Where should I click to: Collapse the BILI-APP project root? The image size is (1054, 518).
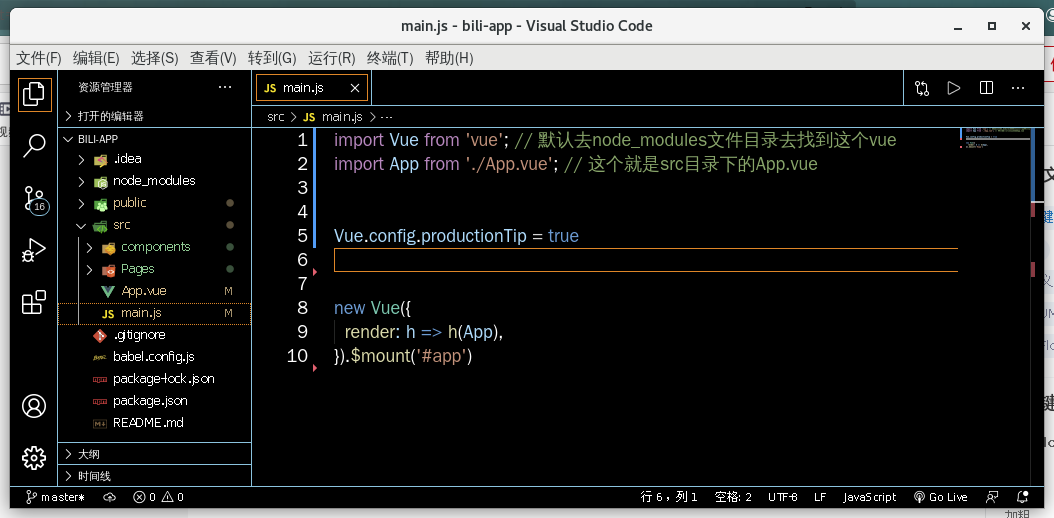point(155,139)
